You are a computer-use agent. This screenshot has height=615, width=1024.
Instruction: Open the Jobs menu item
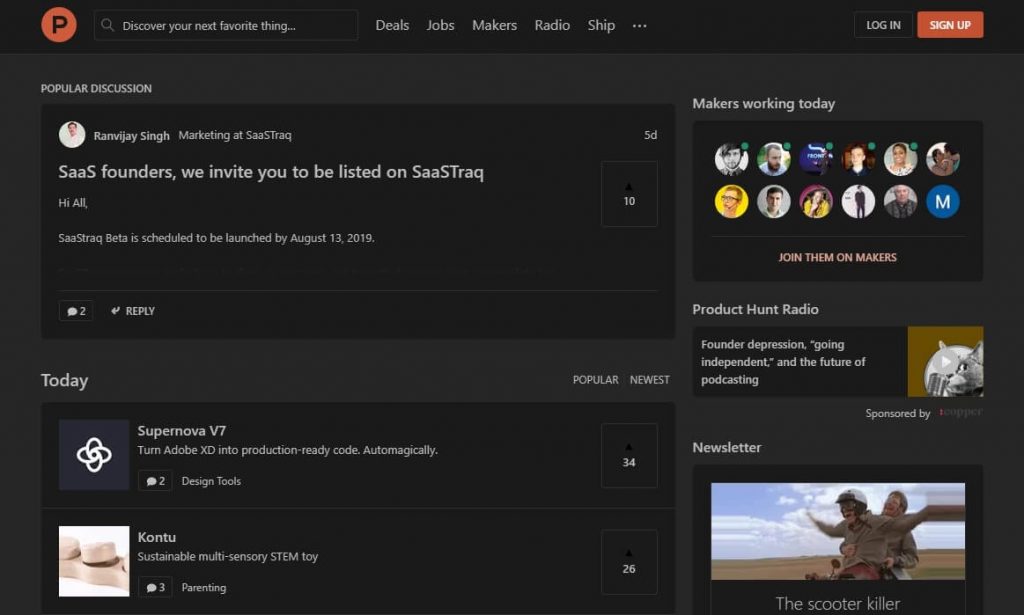[x=440, y=25]
